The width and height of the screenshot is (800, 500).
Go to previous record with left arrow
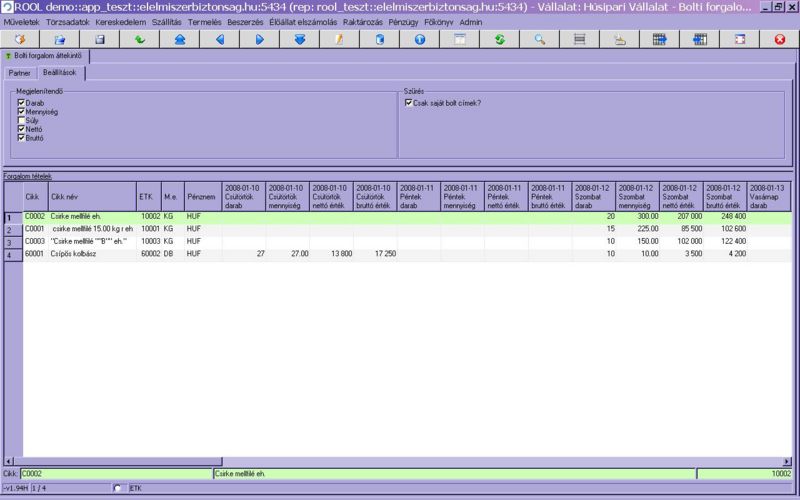219,39
